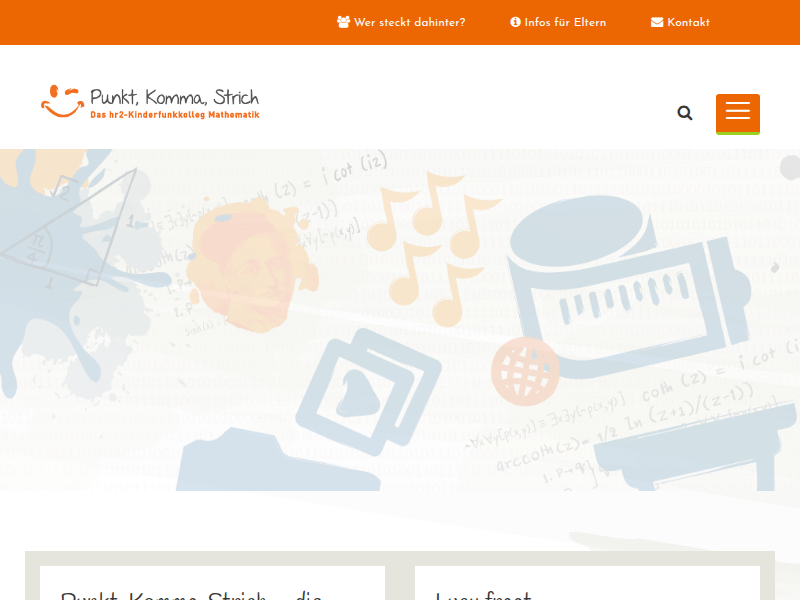The height and width of the screenshot is (600, 800).
Task: Click the hr2-Kinderfunkkolleg Mathematik subtitle
Action: click(x=175, y=115)
